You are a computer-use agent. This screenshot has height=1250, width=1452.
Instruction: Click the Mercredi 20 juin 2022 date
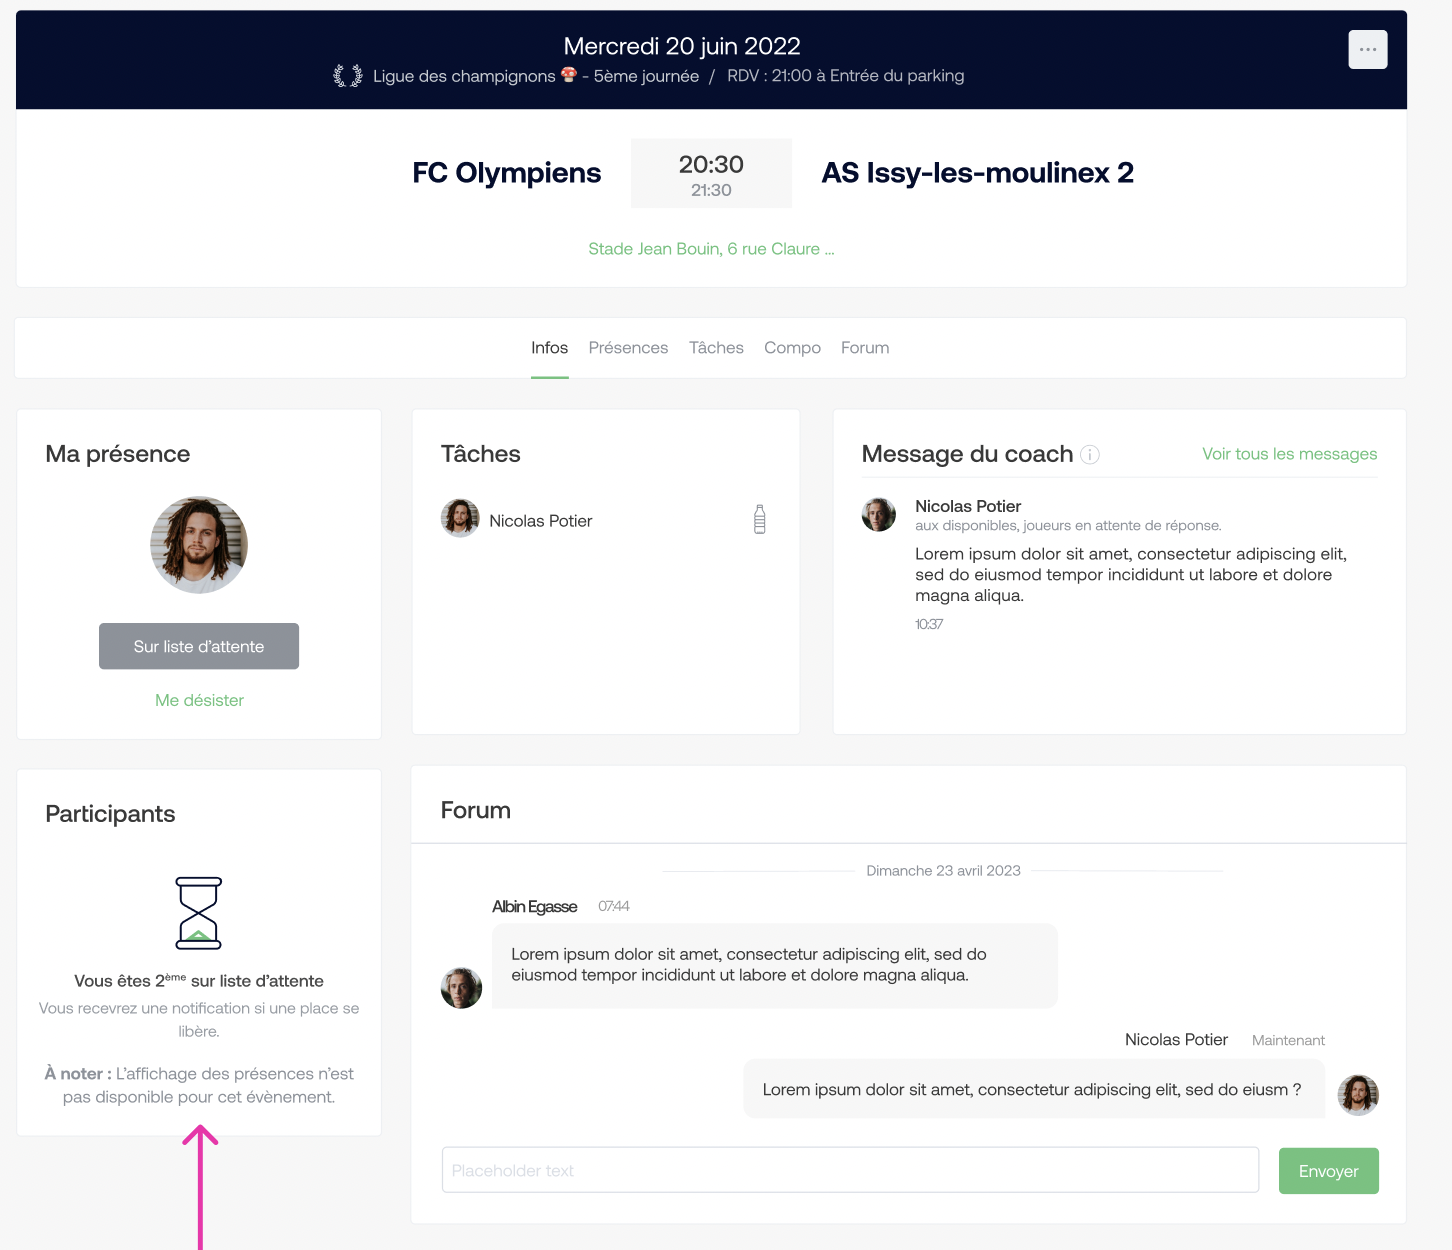(x=682, y=46)
